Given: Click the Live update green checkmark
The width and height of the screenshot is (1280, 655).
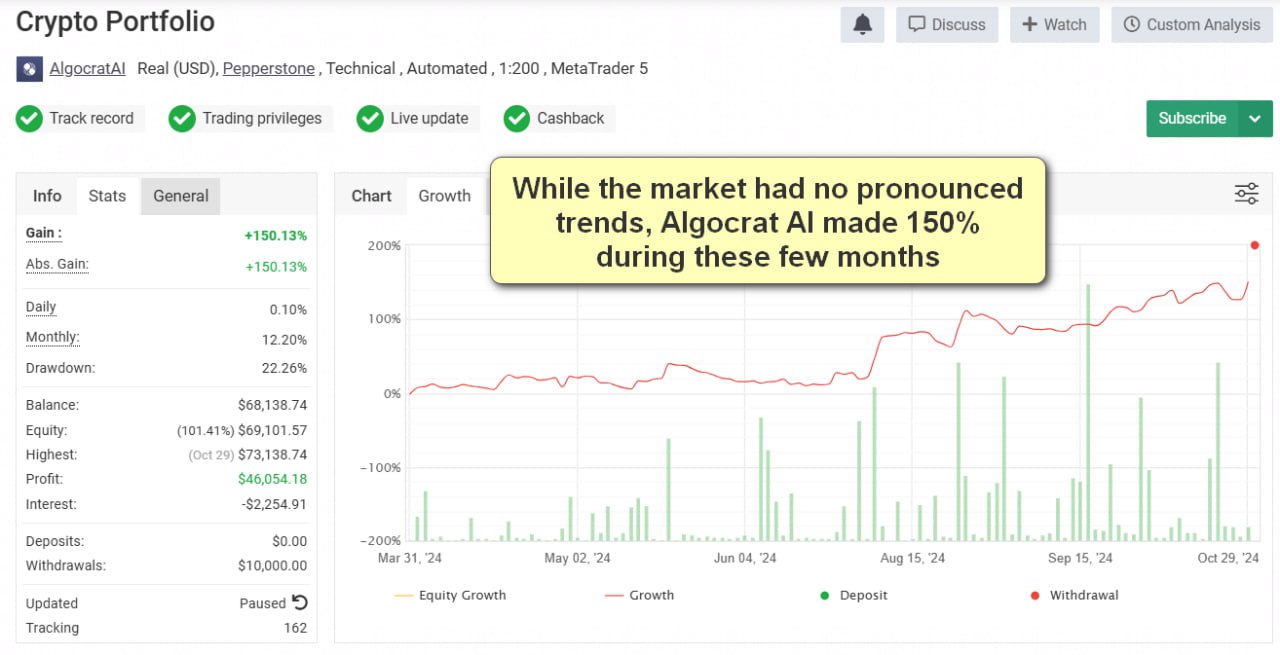Looking at the screenshot, I should pos(370,118).
